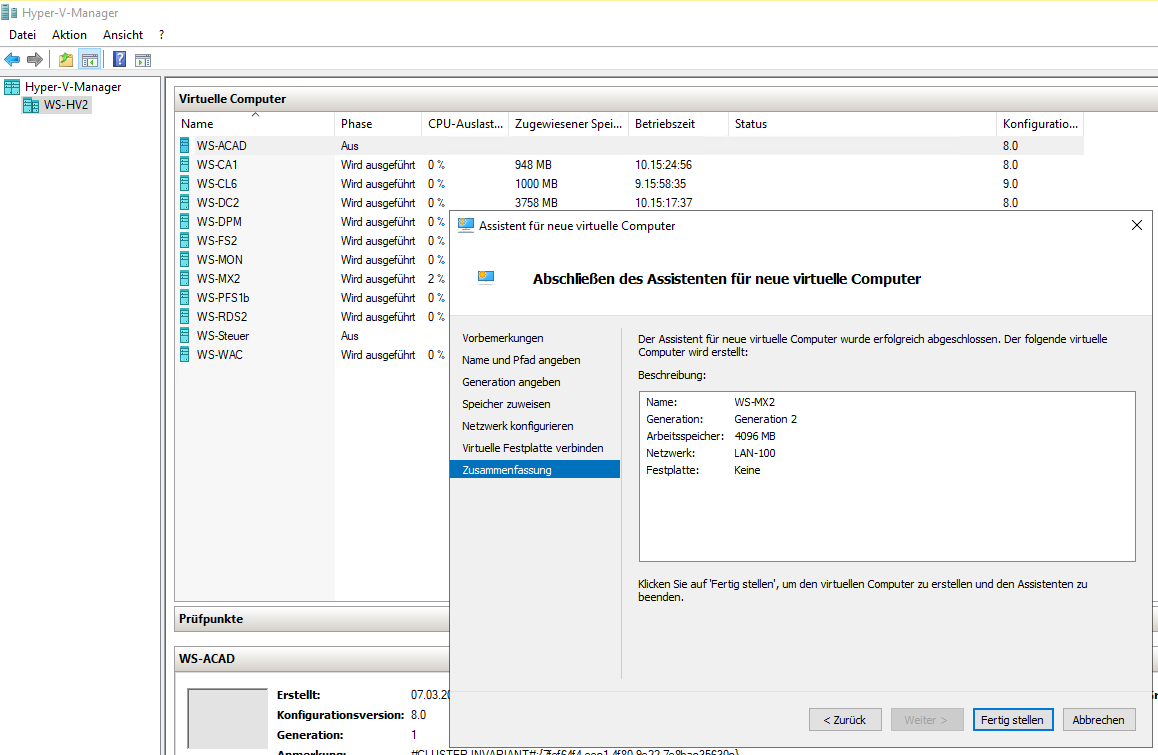Go to Name und Pfad angeben step
This screenshot has height=755, width=1158.
coord(521,361)
